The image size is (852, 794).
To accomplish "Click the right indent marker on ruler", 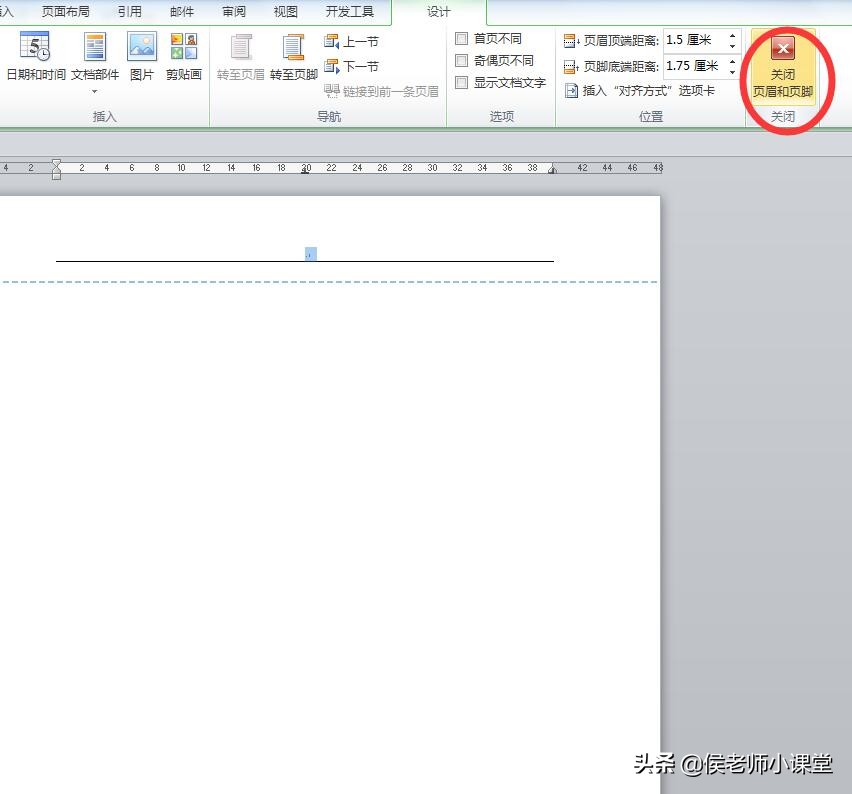I will click(552, 170).
